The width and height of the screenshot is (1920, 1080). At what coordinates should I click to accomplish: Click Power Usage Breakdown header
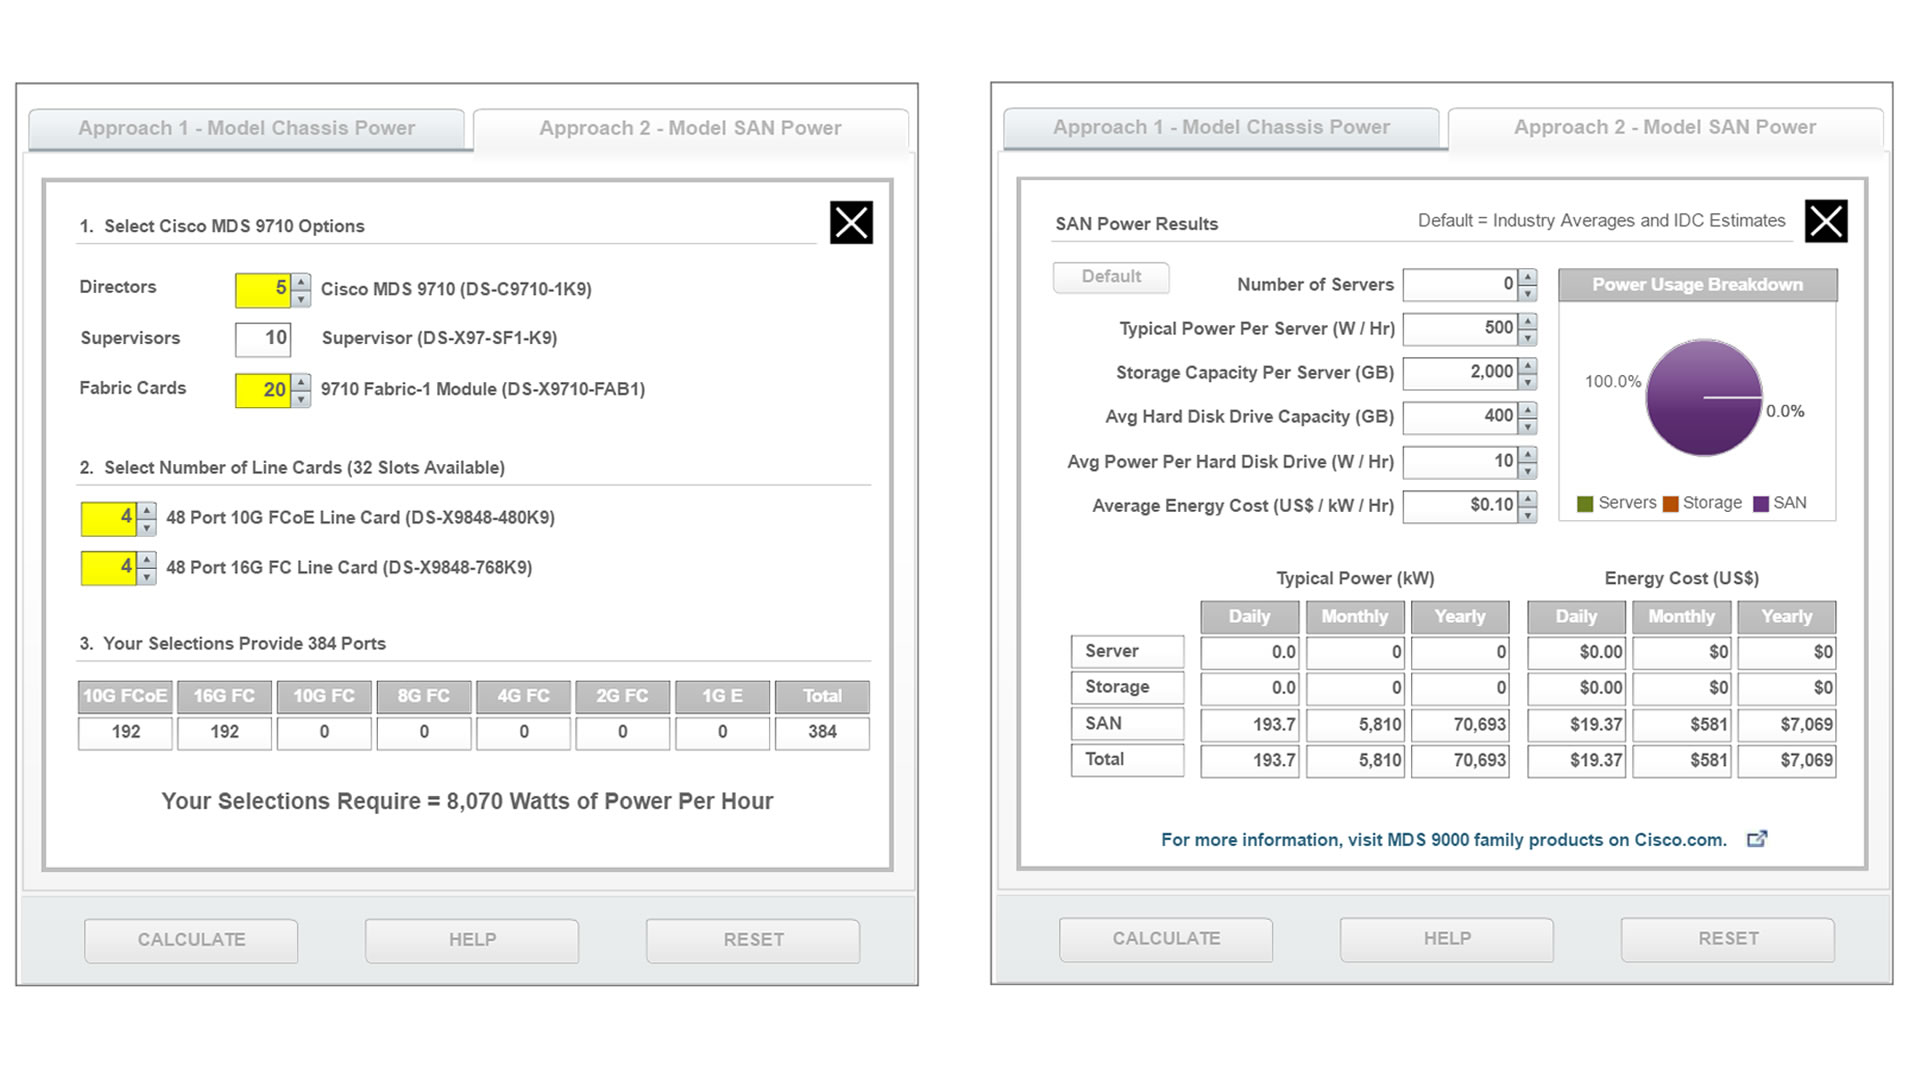point(1697,285)
